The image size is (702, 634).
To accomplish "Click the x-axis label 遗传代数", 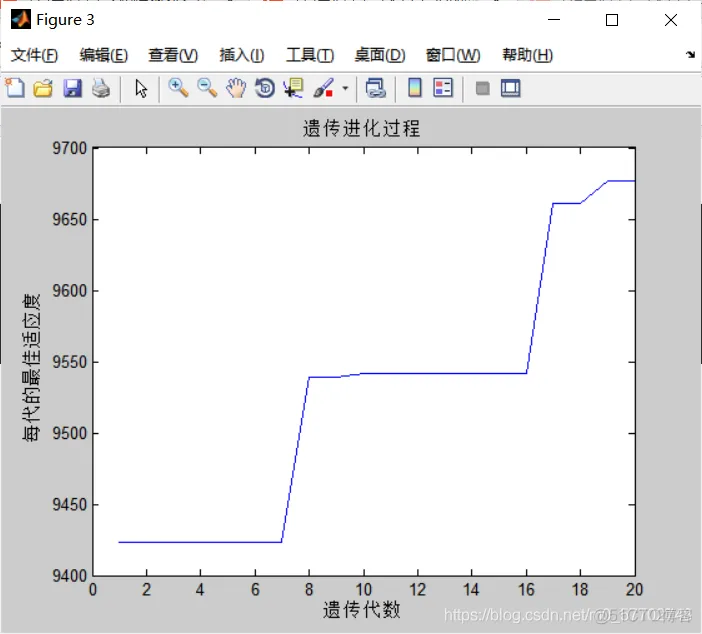I will (361, 610).
